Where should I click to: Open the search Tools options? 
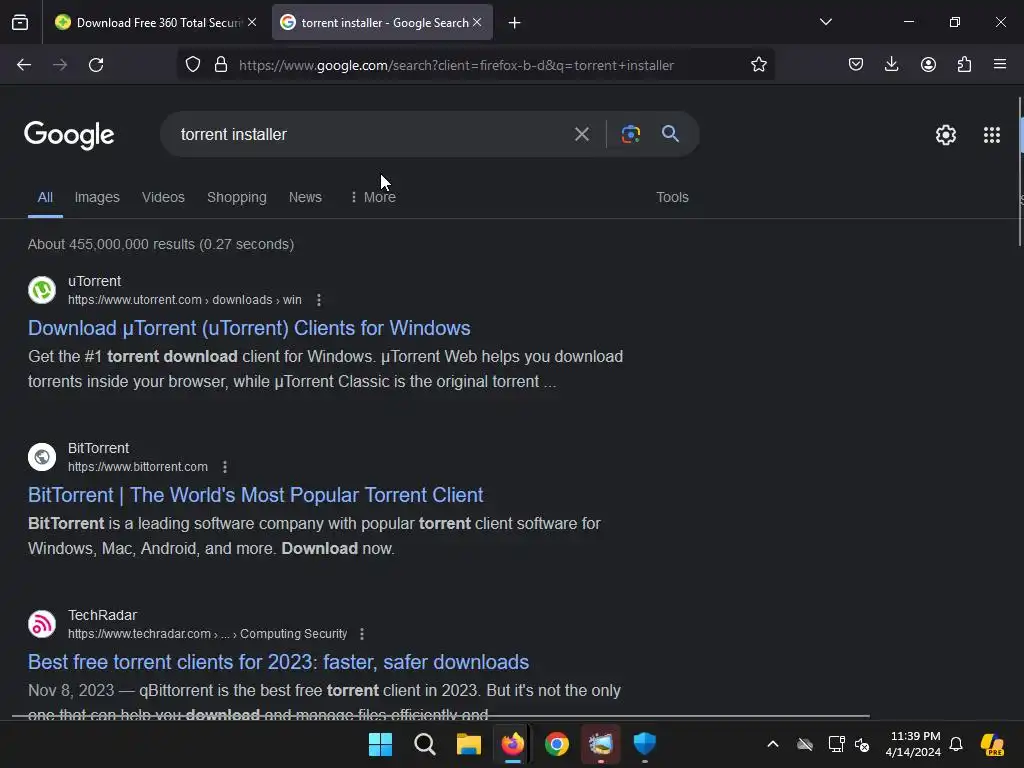coord(672,197)
